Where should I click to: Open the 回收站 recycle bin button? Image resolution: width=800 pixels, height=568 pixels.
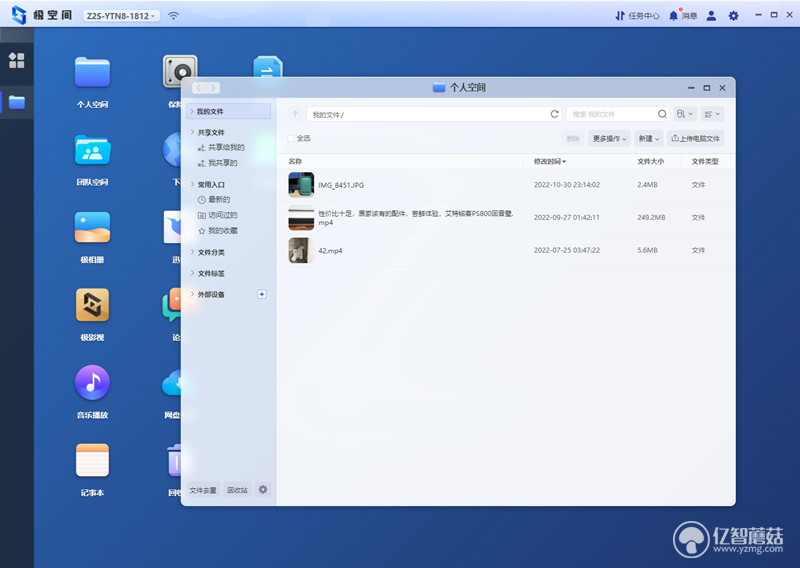point(237,490)
